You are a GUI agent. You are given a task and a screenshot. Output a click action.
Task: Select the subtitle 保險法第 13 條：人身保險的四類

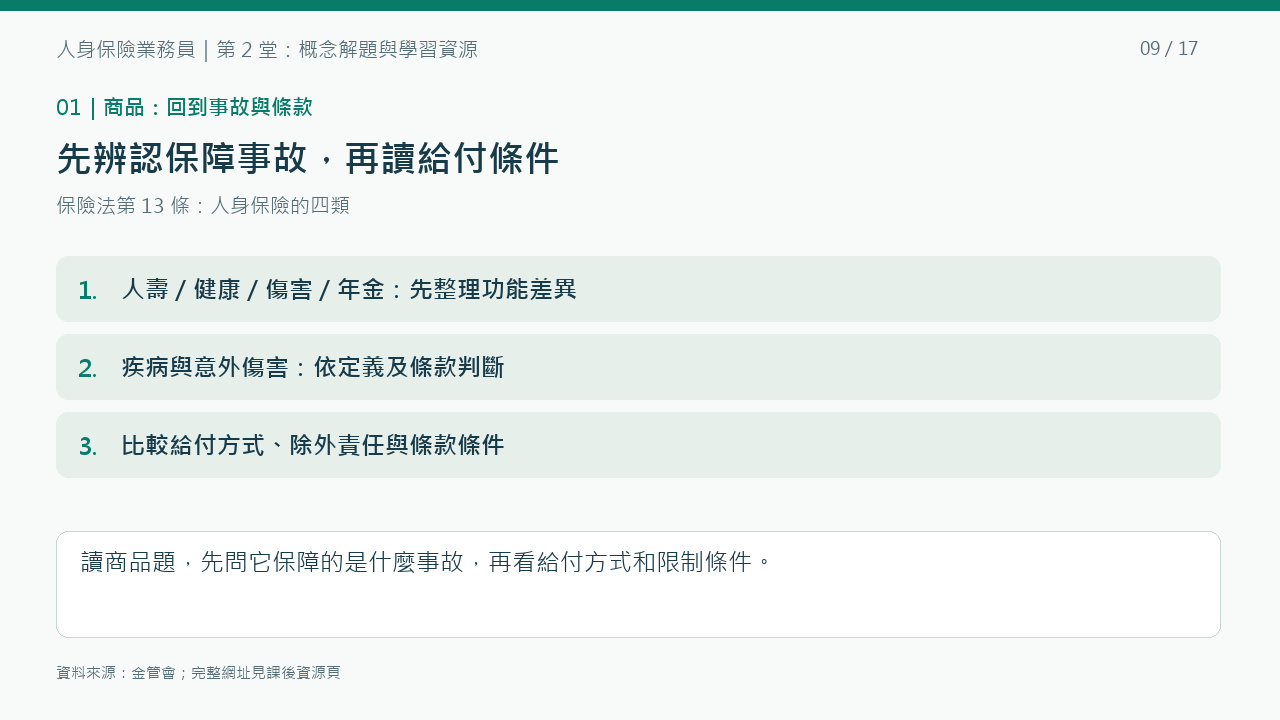click(203, 205)
